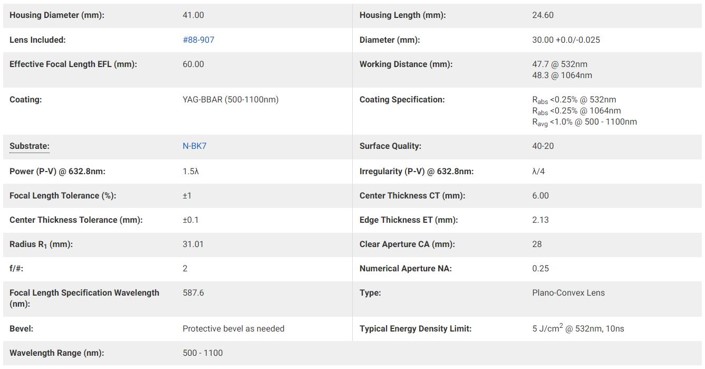Image resolution: width=705 pixels, height=369 pixels.
Task: Click Rabs <0.25% @ 1064nm specification
Action: click(576, 111)
